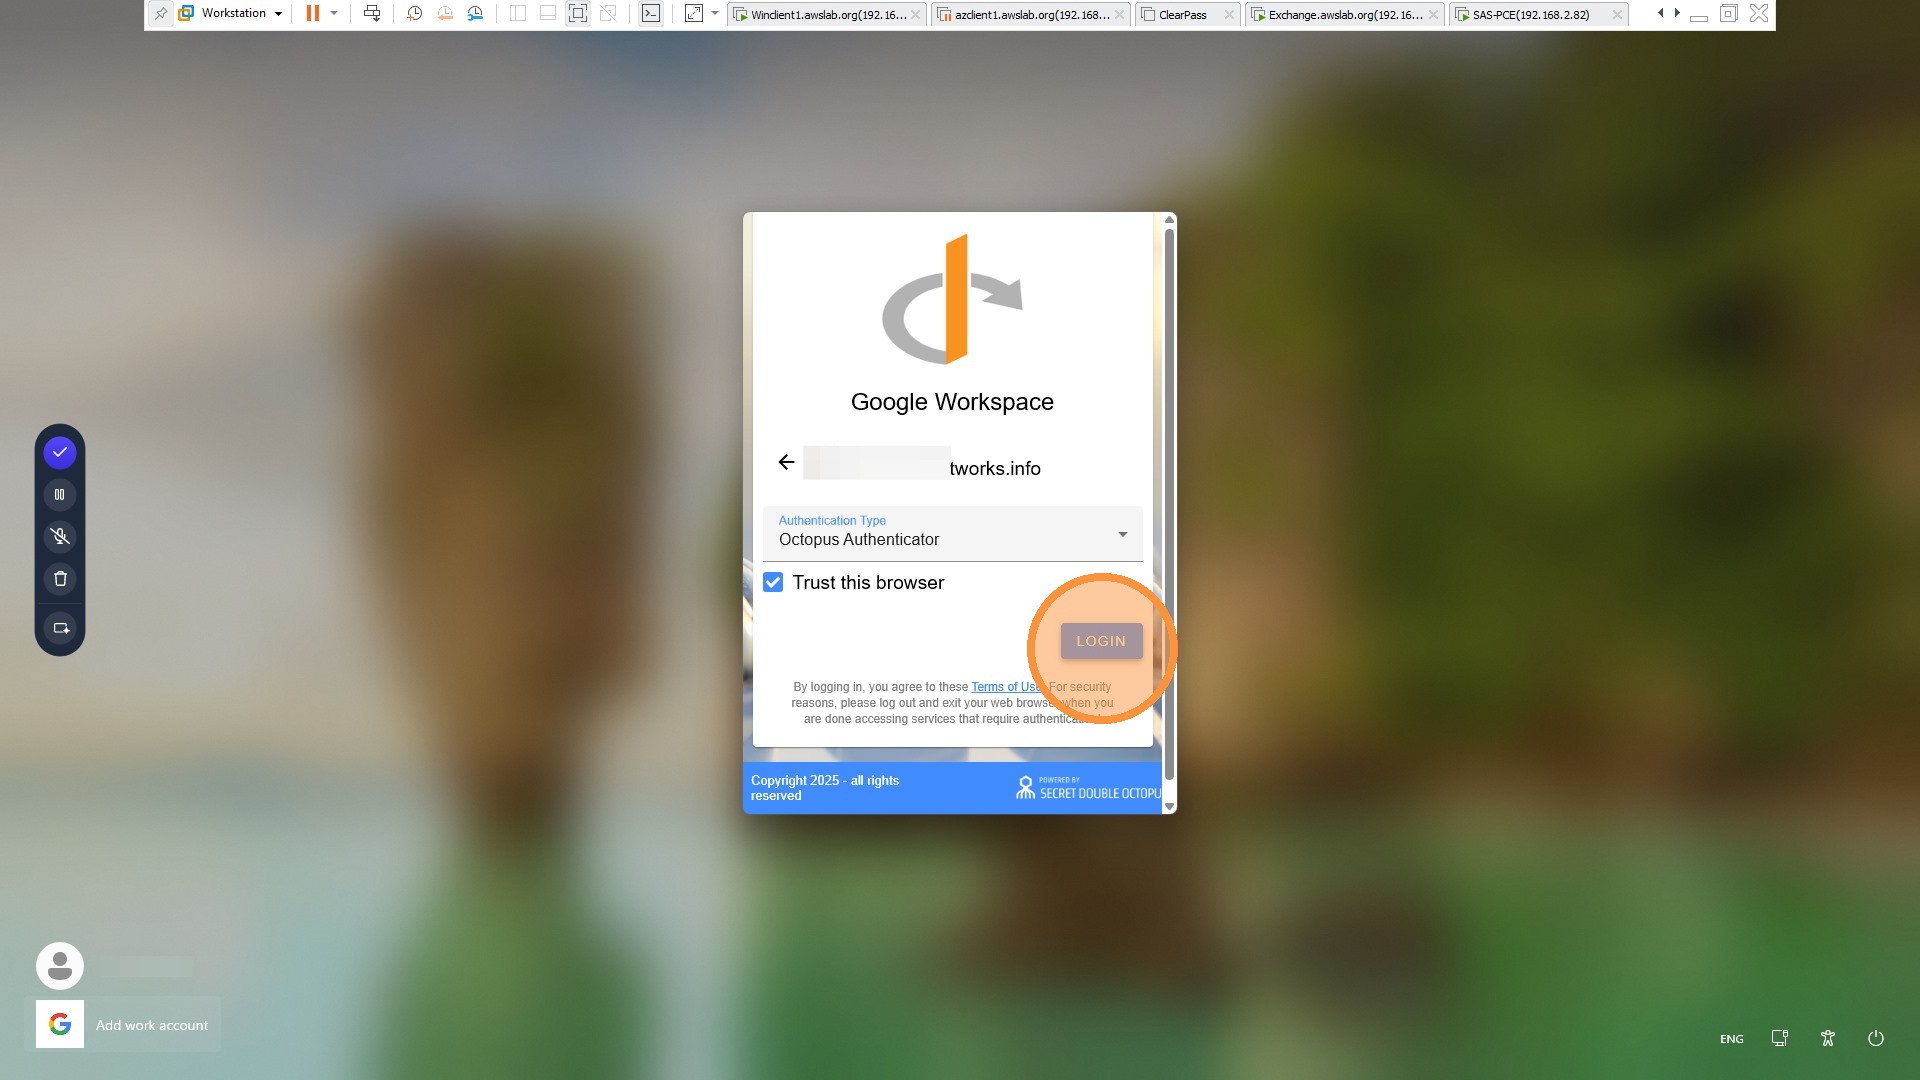Expand the stretch display options arrow
This screenshot has height=1080, width=1920.
coord(715,14)
